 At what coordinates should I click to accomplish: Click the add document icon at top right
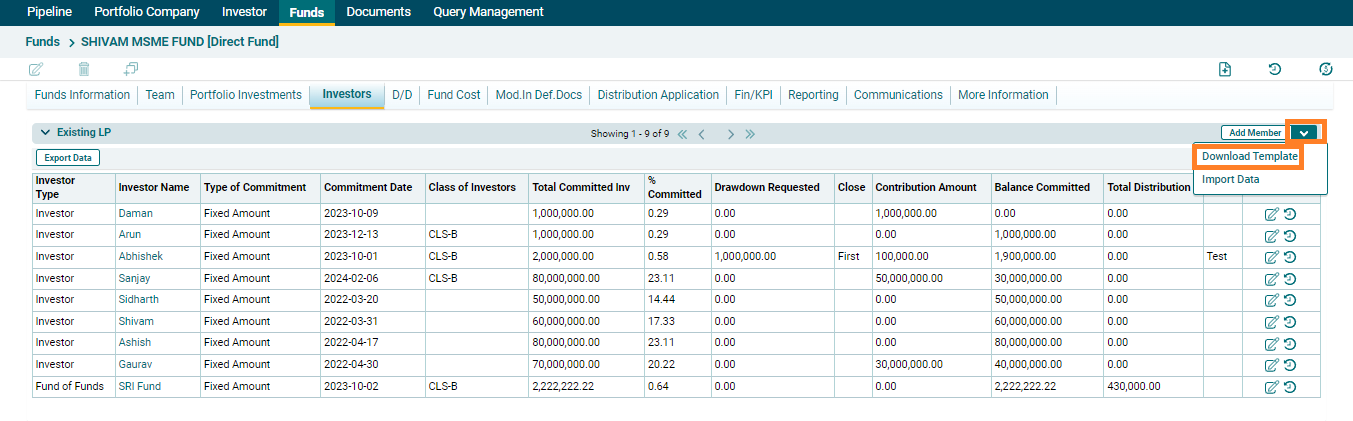[1225, 69]
